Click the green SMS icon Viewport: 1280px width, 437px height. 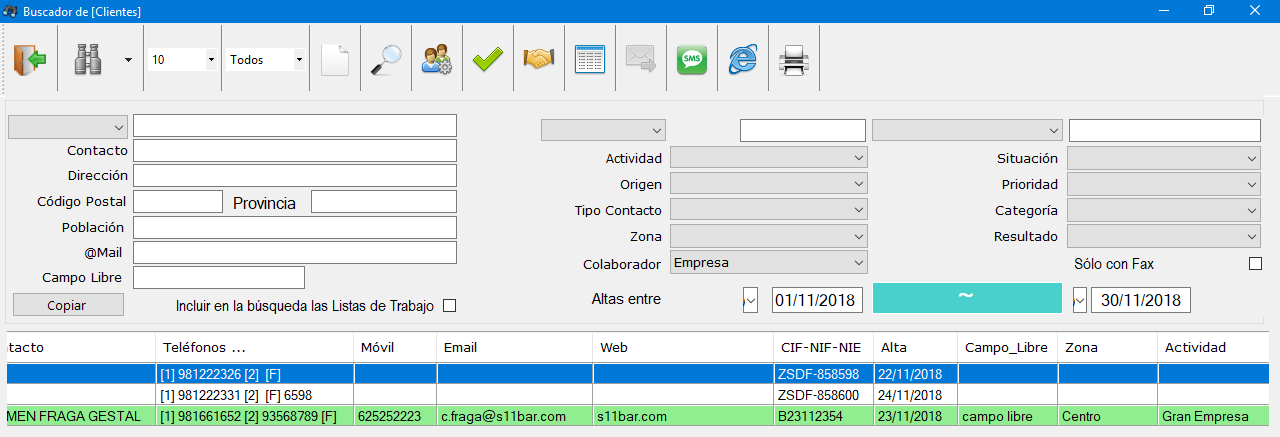point(691,60)
